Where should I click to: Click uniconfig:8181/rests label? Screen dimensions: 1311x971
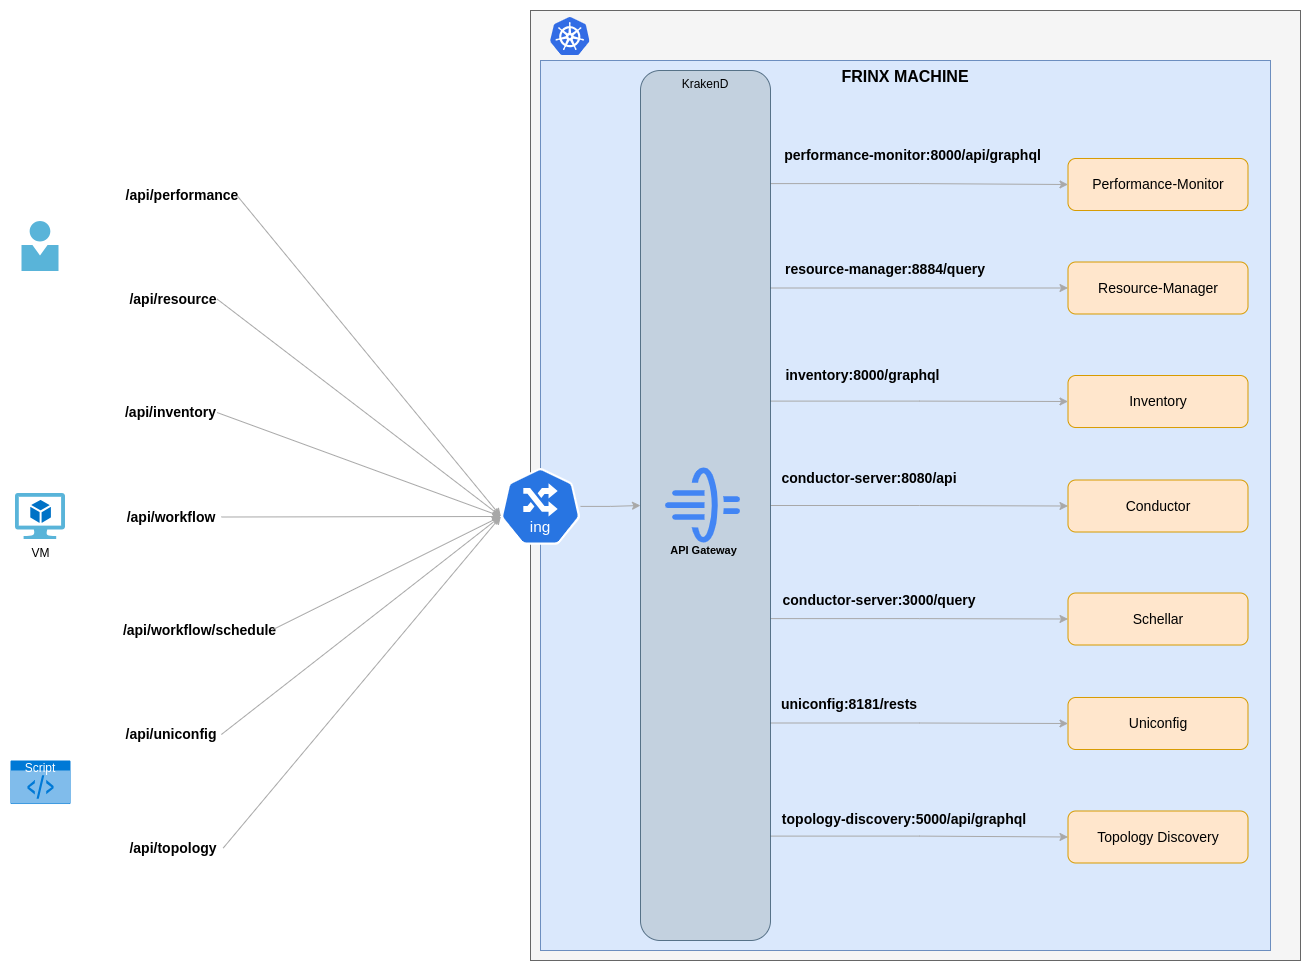849,704
